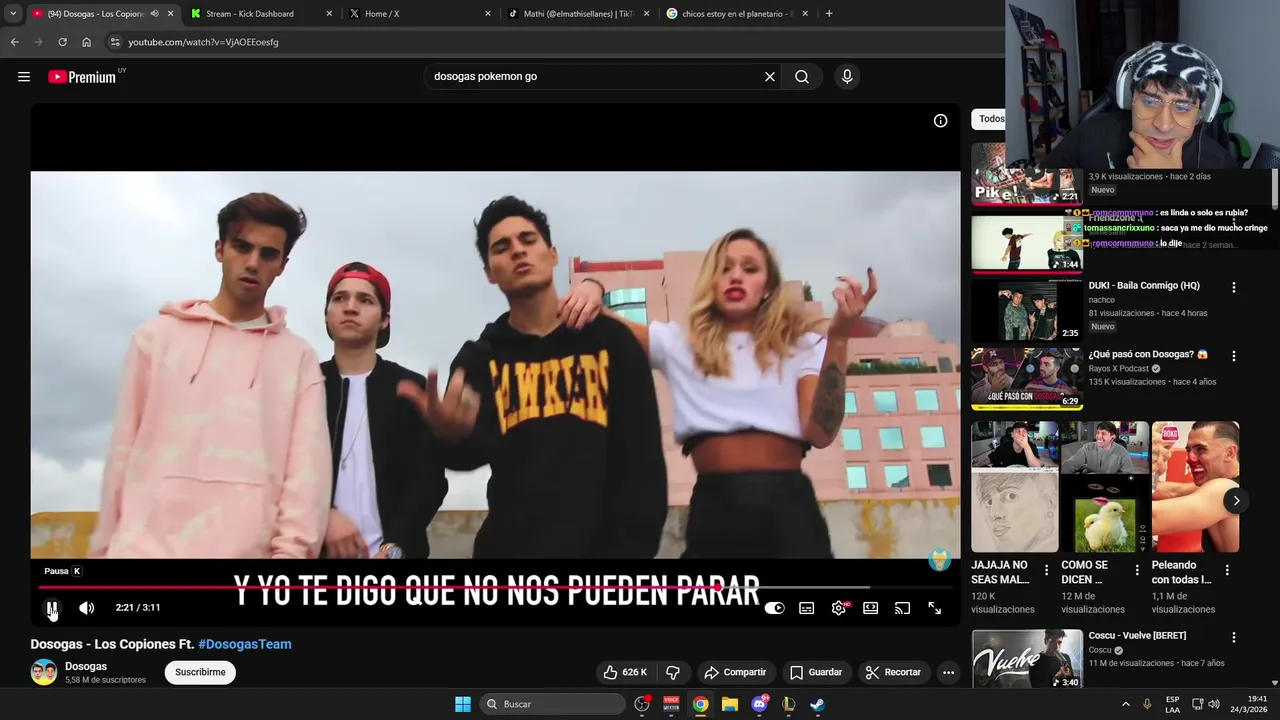Go to browser home page
Screen dimensions: 1280x720
point(86,42)
